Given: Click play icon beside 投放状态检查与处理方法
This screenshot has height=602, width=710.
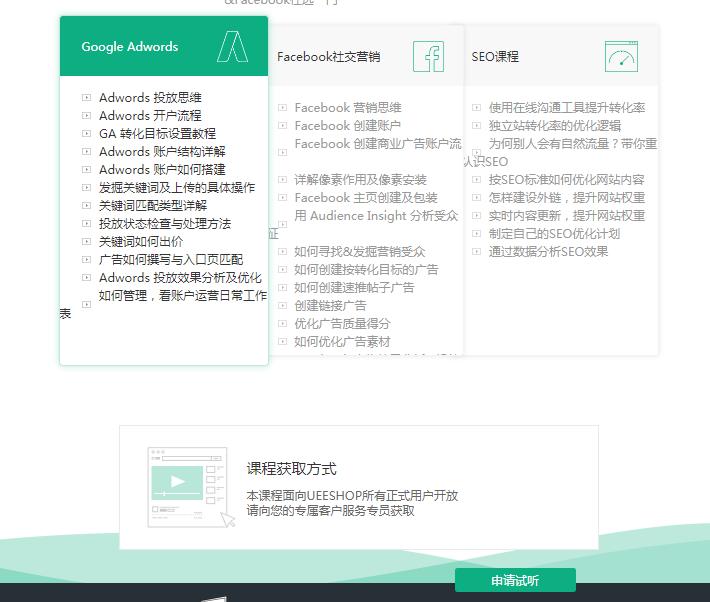Looking at the screenshot, I should [x=86, y=223].
